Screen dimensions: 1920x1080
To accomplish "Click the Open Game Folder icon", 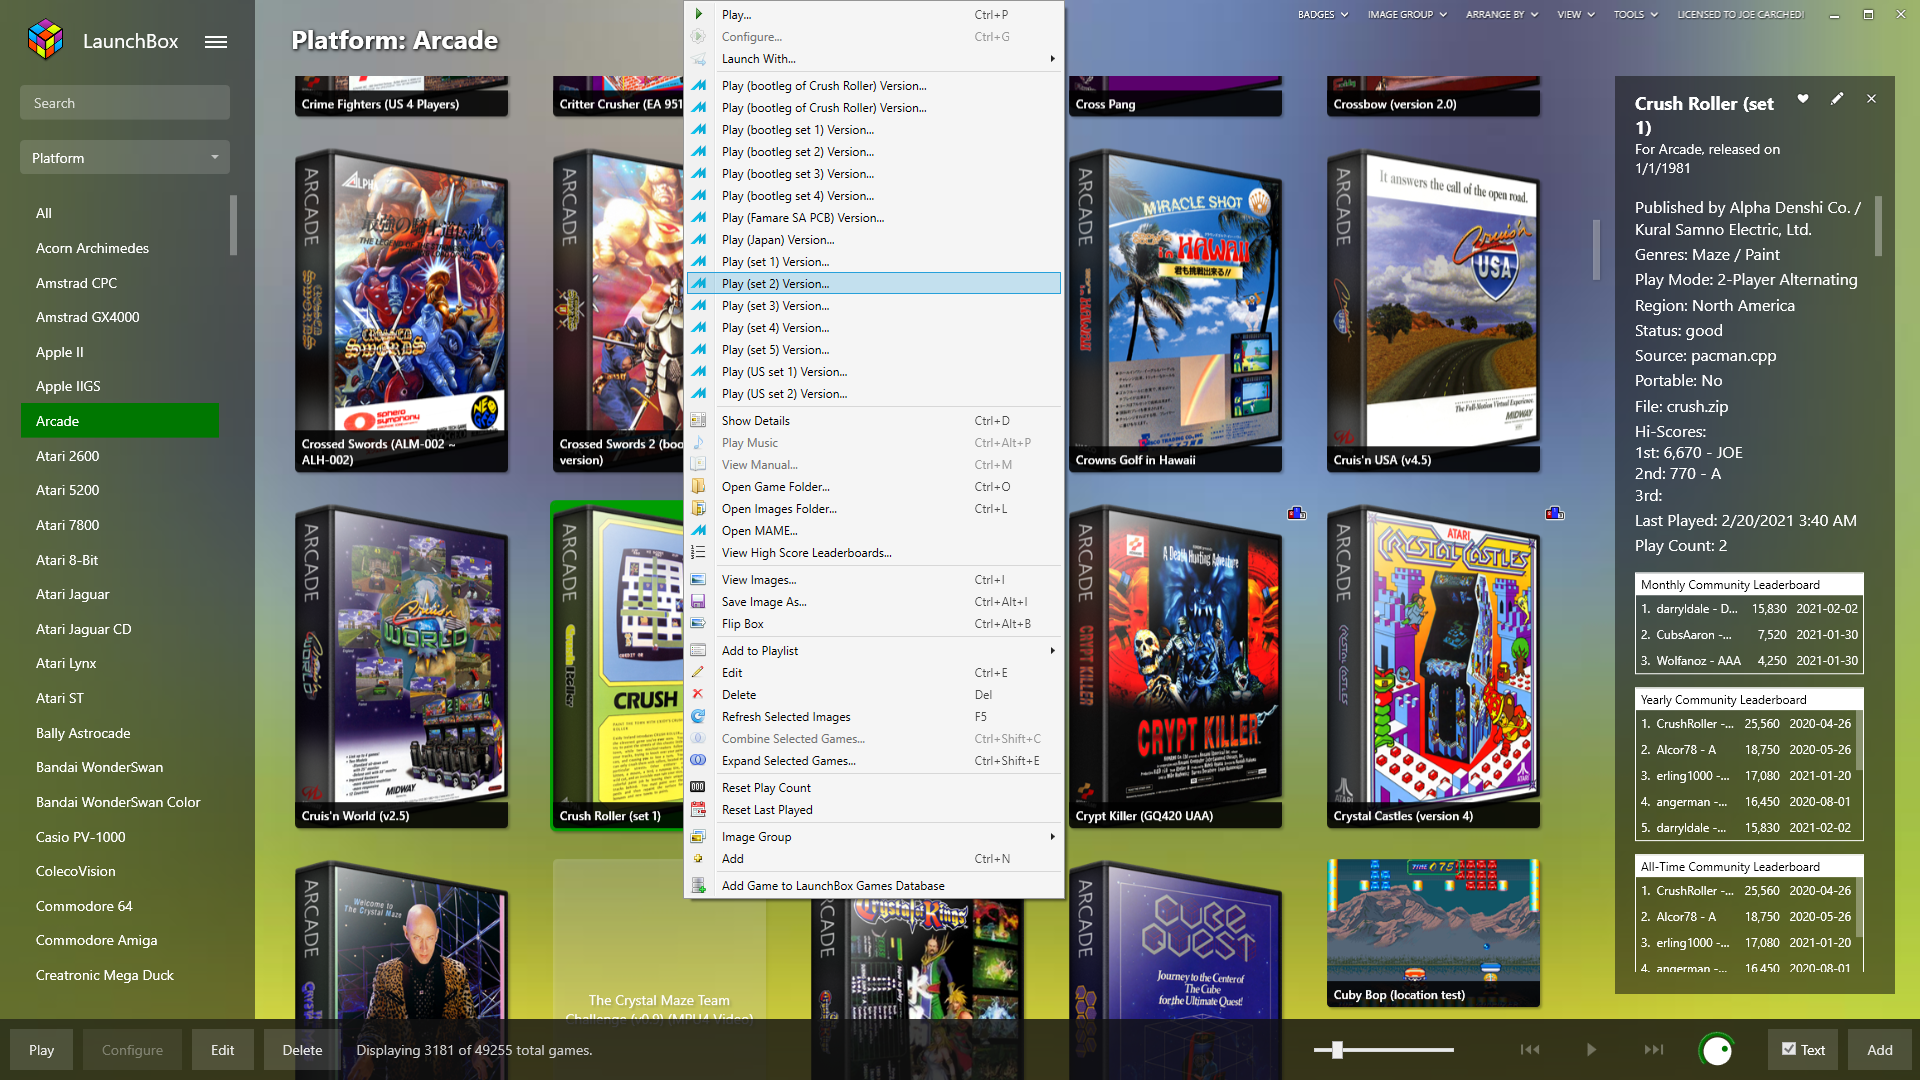I will (x=699, y=487).
